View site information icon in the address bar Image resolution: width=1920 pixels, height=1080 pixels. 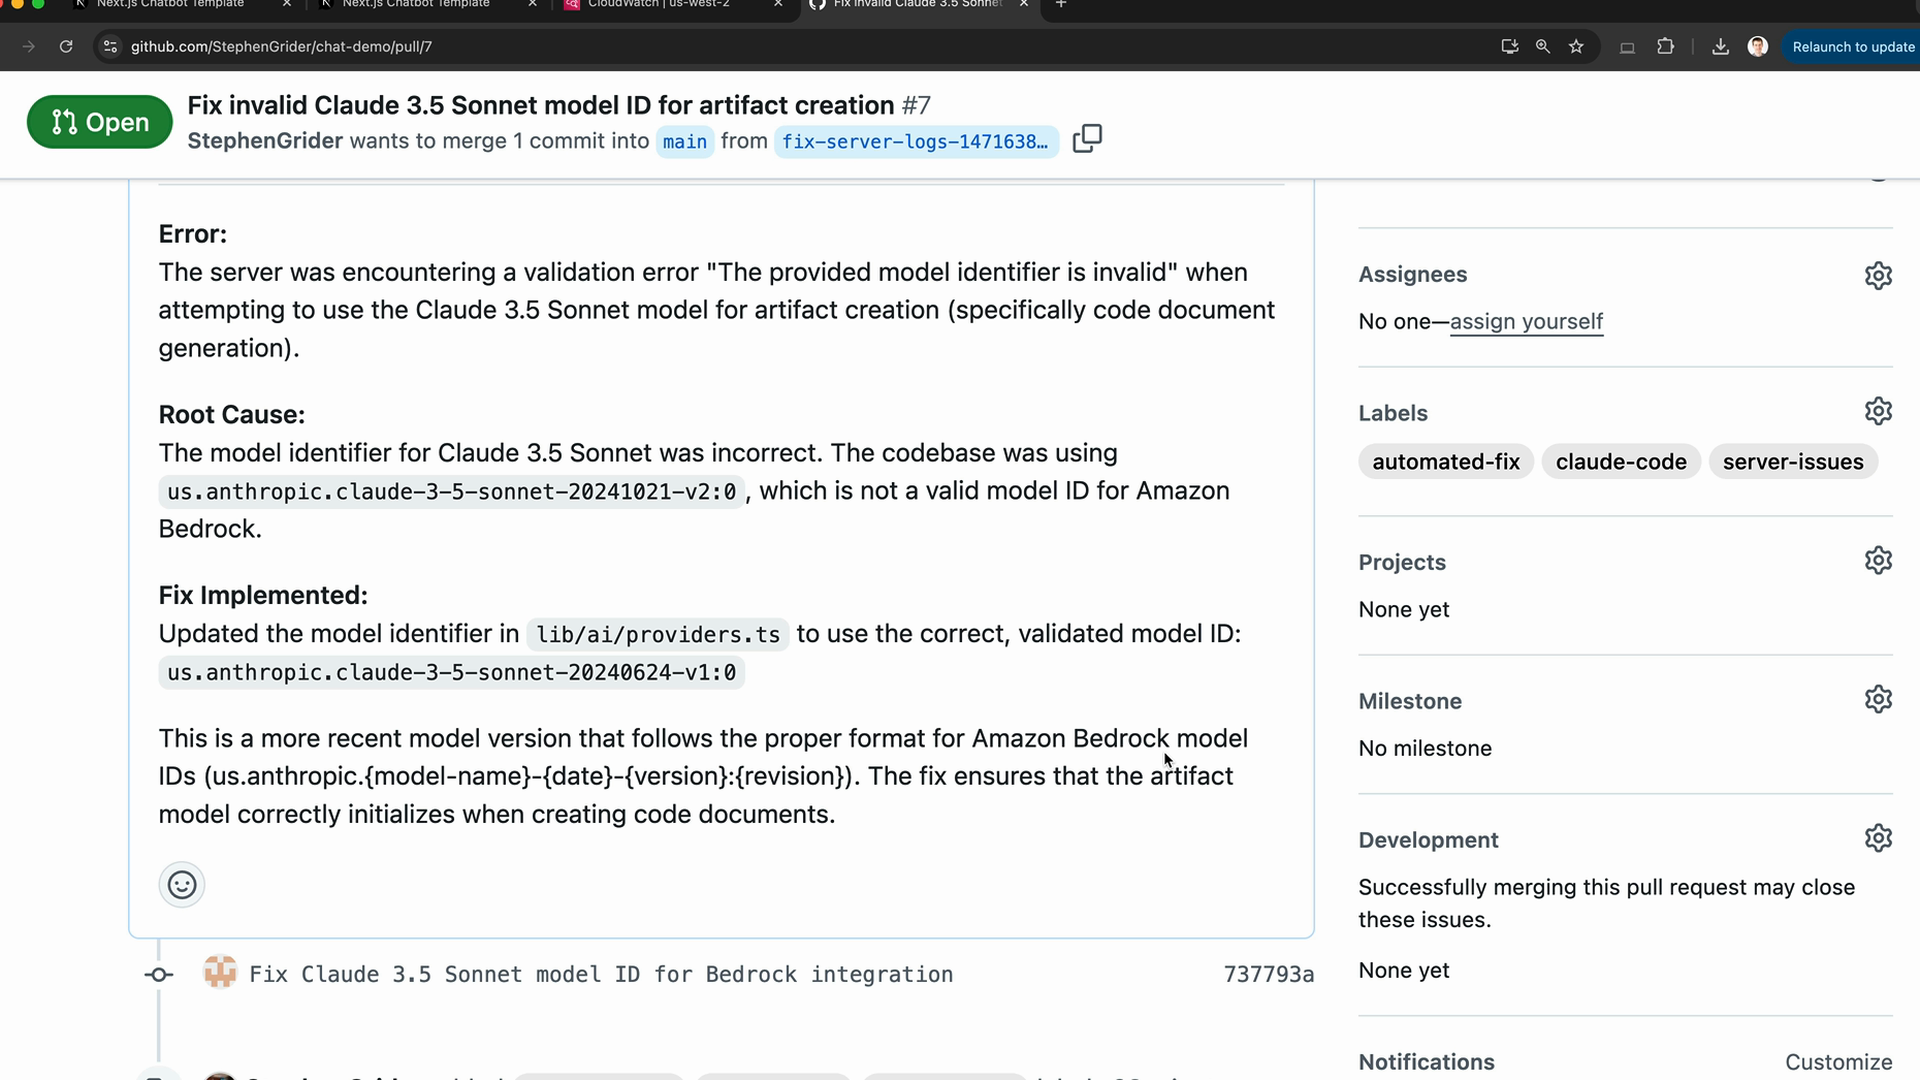coord(111,47)
